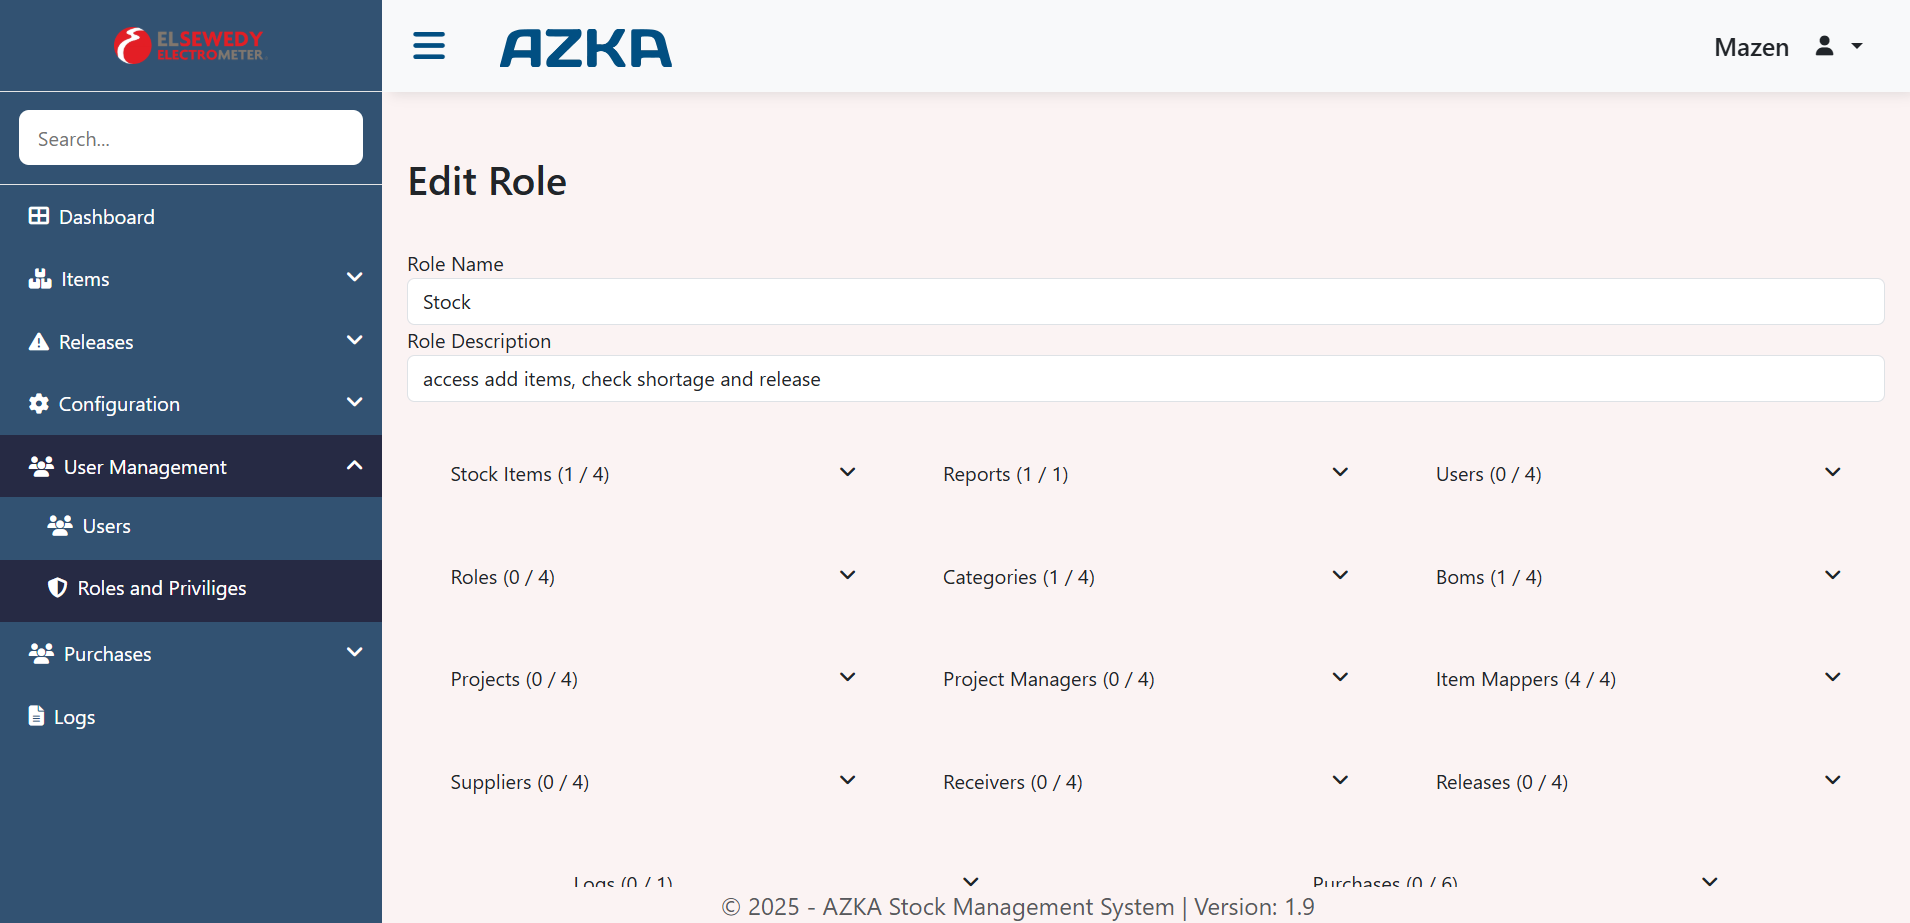Screen dimensions: 1910x923
Task: Click the Logs document icon
Action: (37, 716)
